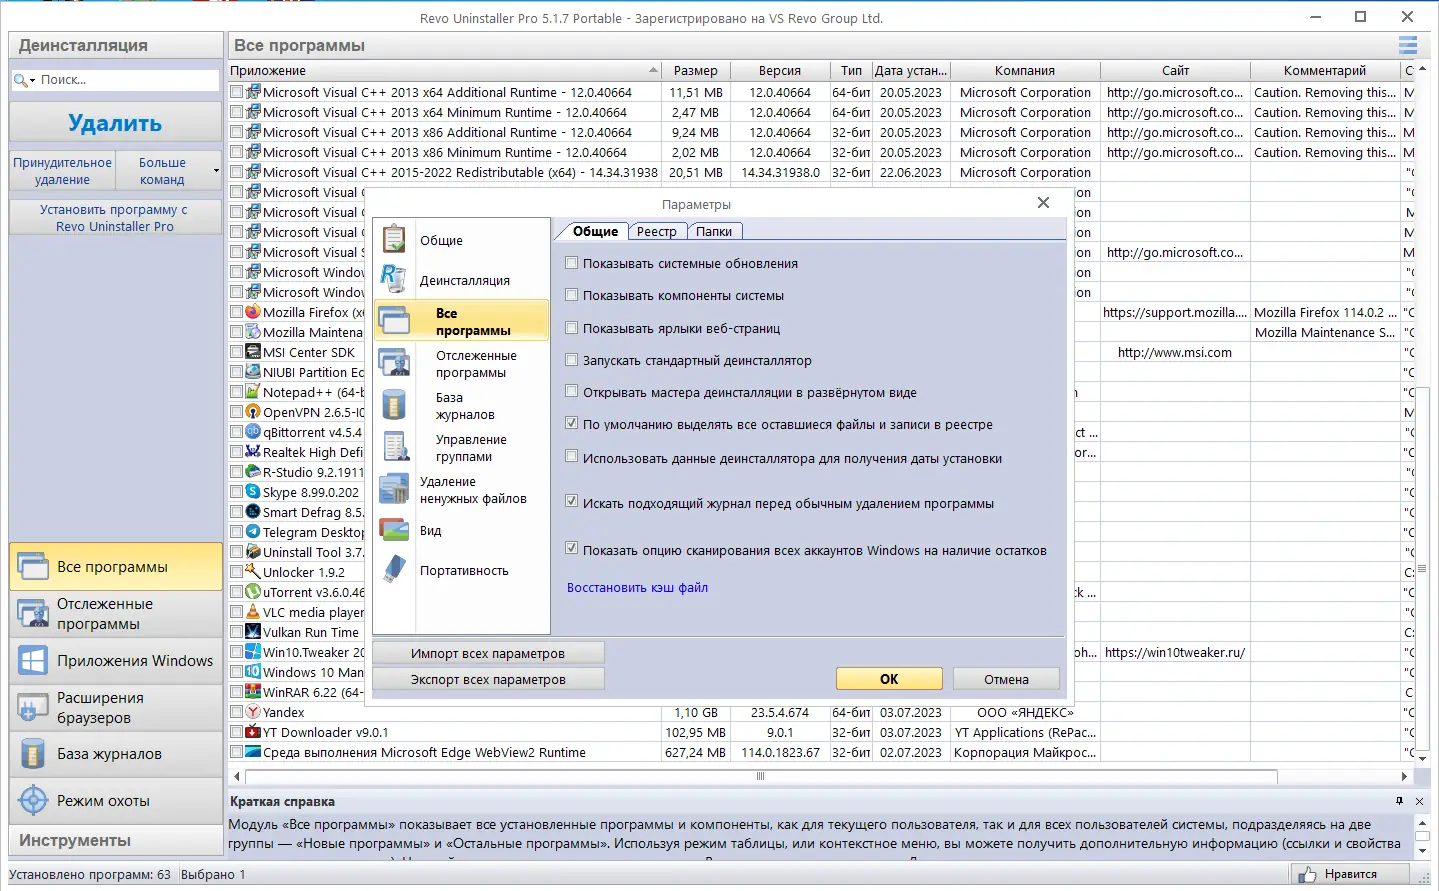Open Расширения браузеров module icon
1439x891 pixels.
33,707
